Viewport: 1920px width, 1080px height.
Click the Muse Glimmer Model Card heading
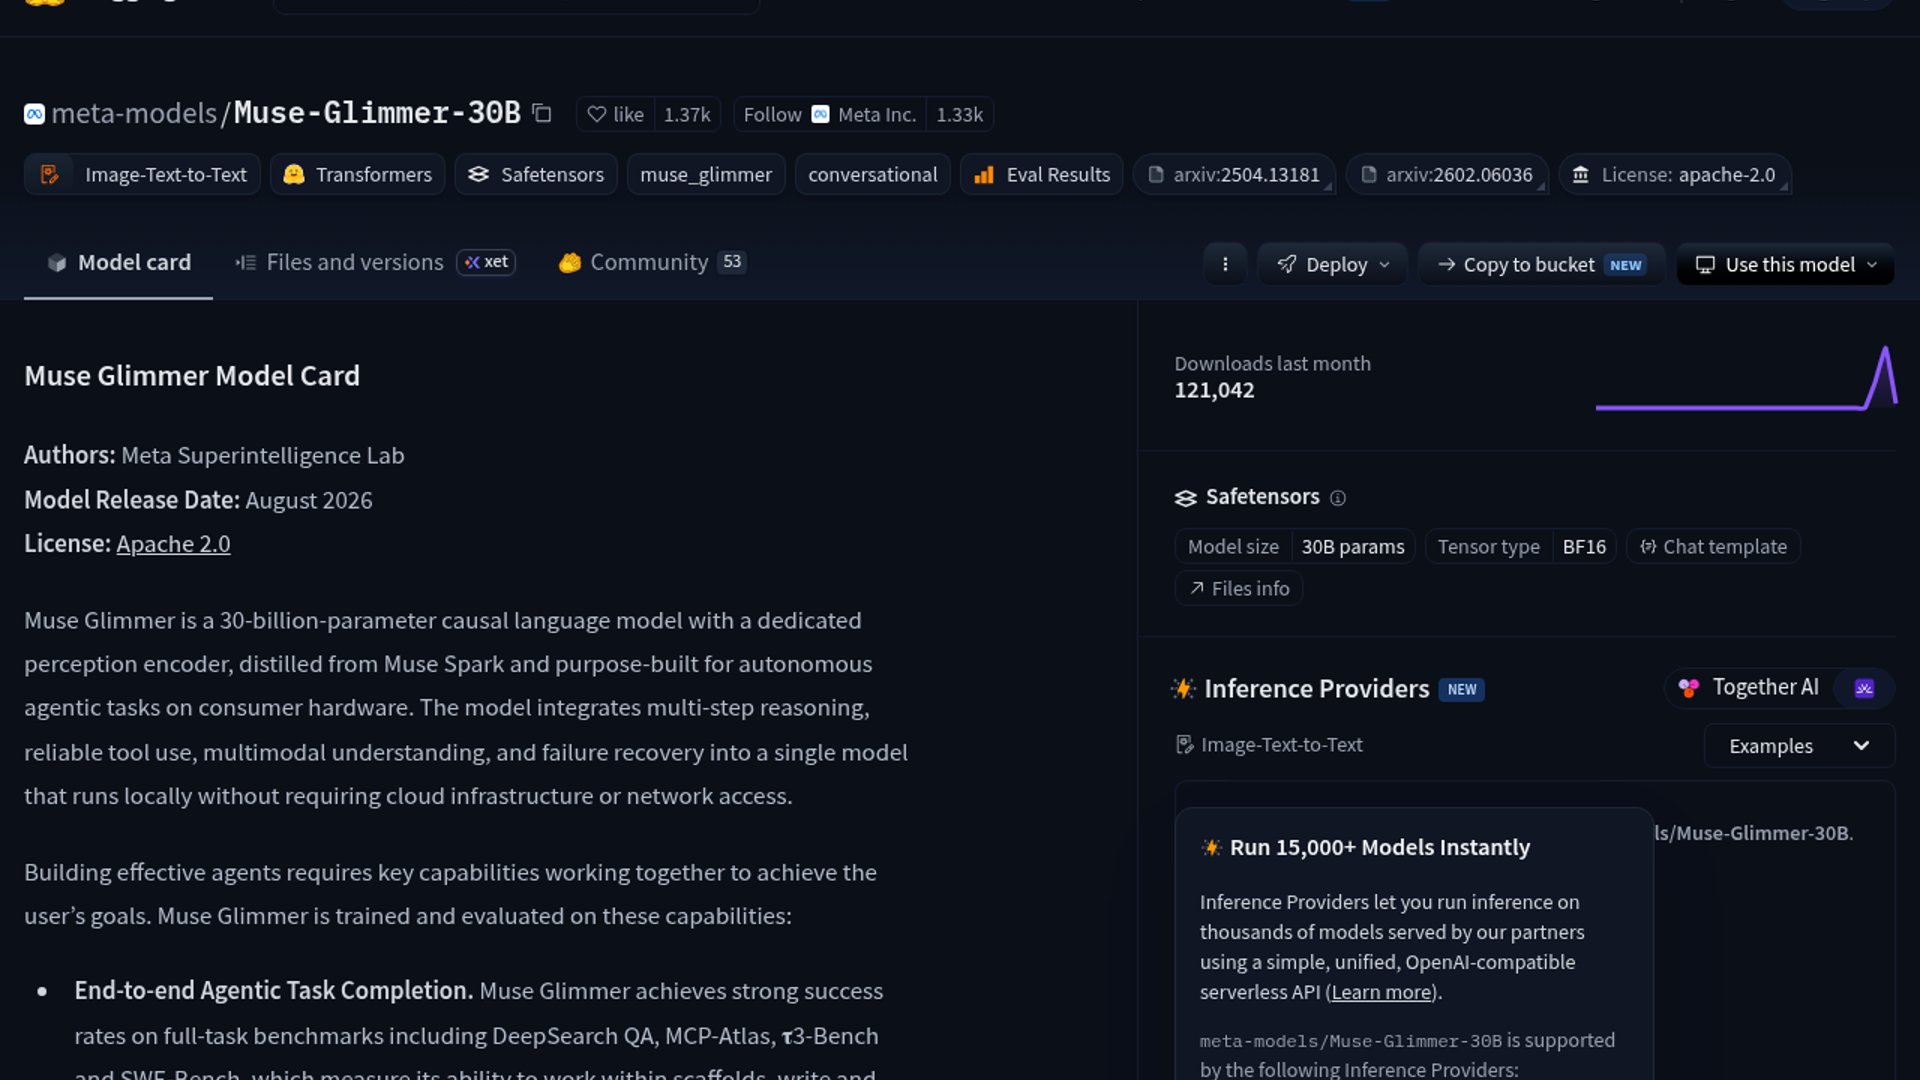pyautogui.click(x=192, y=376)
